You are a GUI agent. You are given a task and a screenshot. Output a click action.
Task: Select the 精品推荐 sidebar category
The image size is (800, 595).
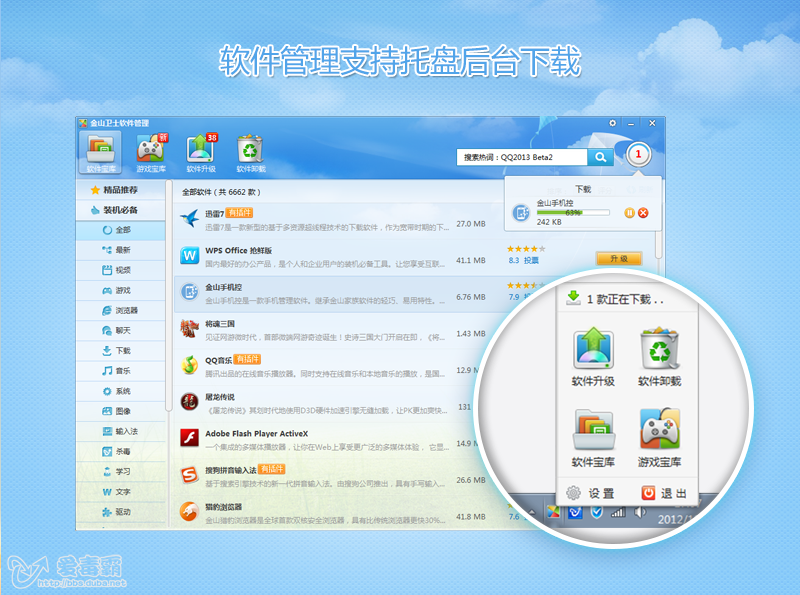click(x=120, y=190)
